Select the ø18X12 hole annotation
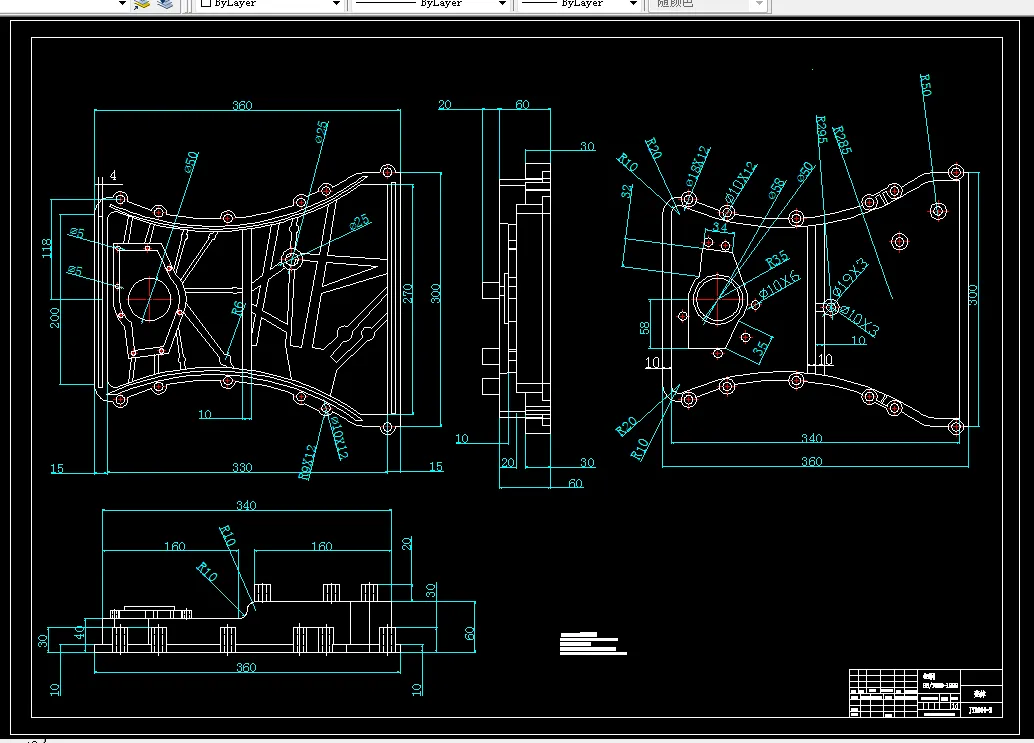 click(697, 165)
